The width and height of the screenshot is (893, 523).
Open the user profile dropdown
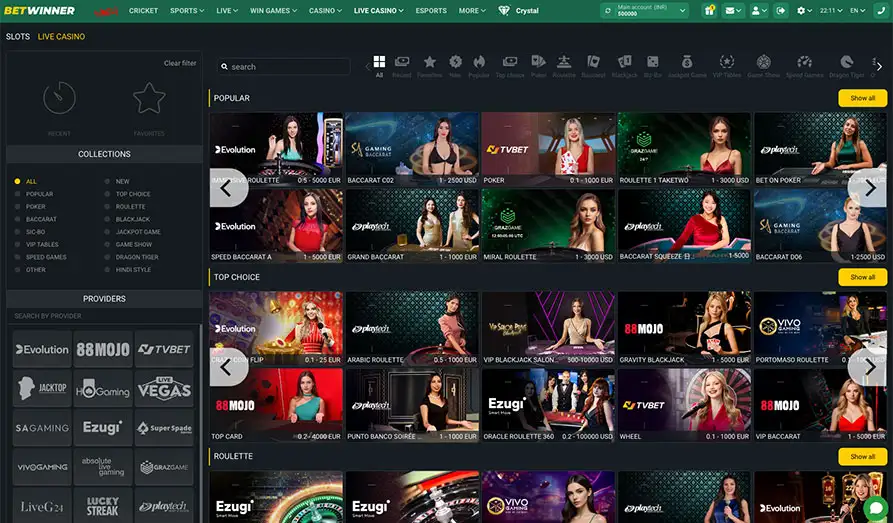click(x=759, y=10)
